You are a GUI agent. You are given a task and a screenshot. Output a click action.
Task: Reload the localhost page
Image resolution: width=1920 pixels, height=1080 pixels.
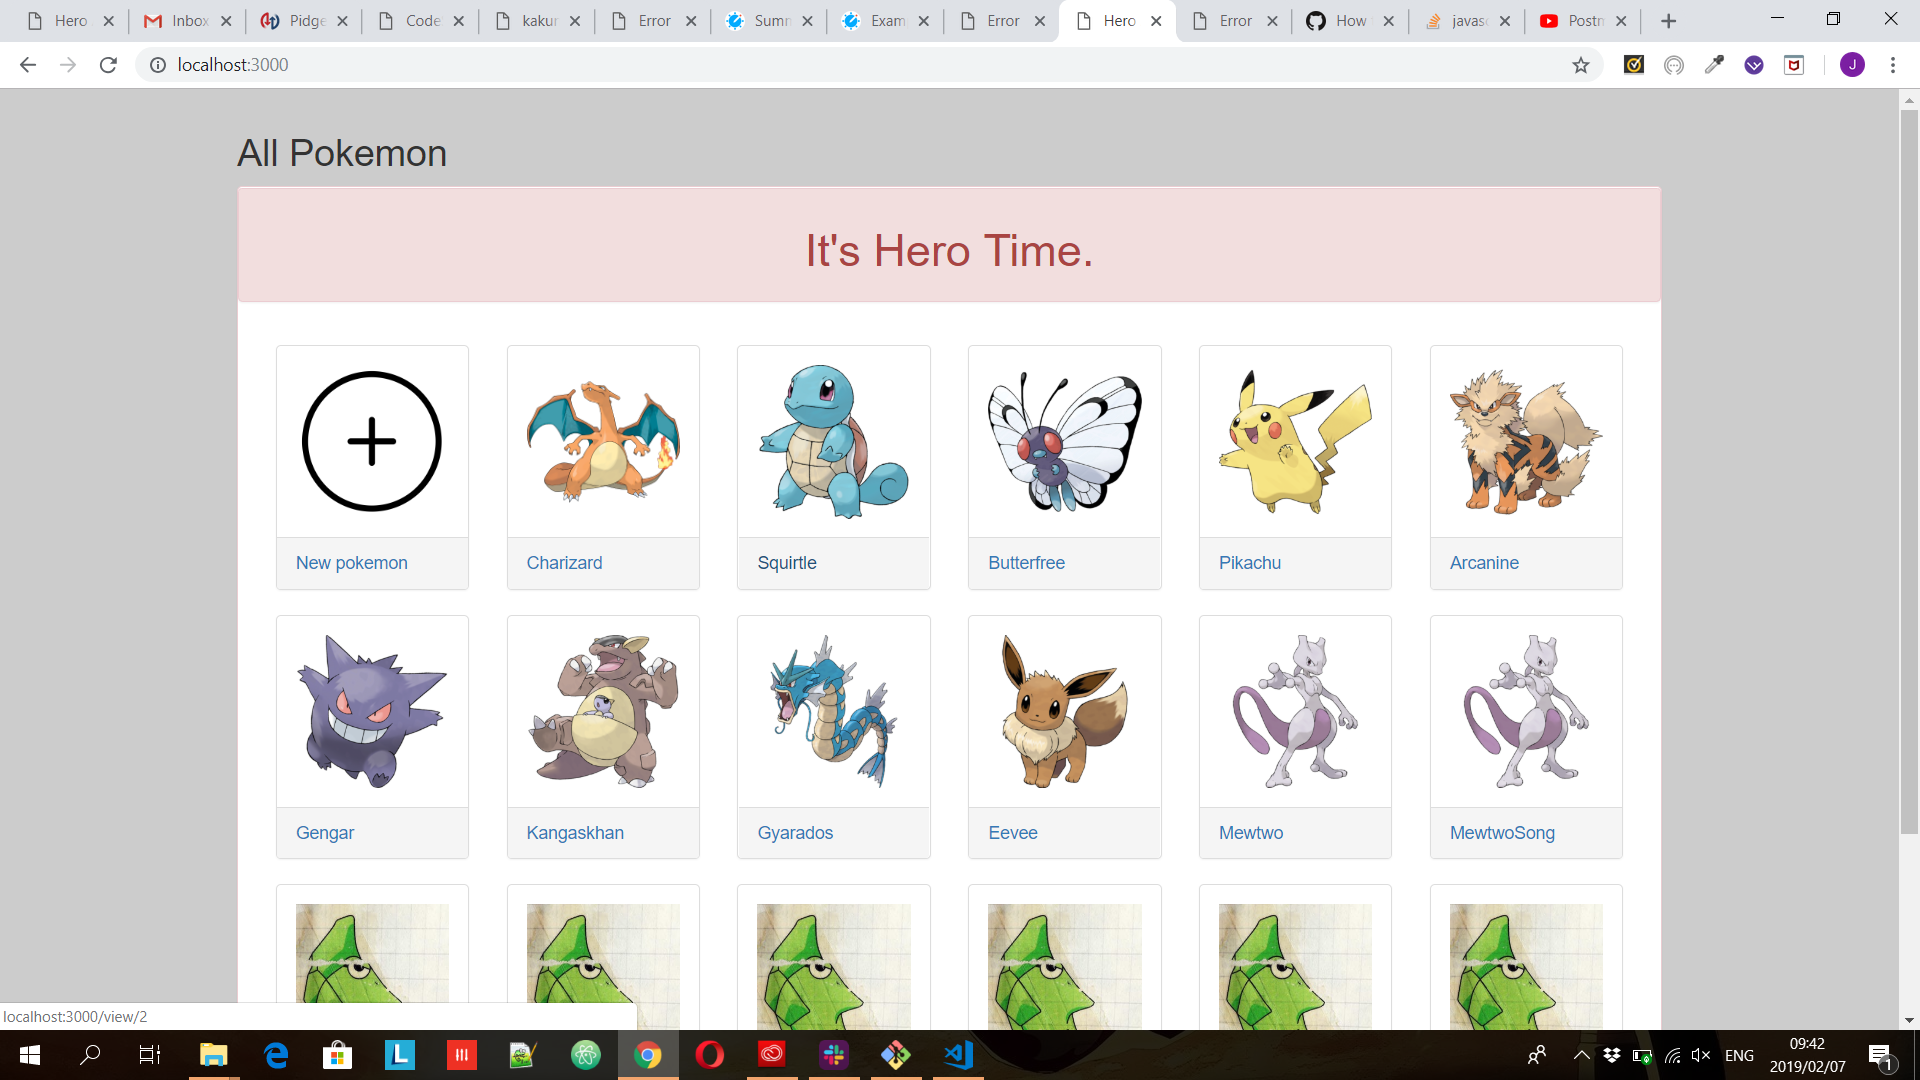(108, 65)
